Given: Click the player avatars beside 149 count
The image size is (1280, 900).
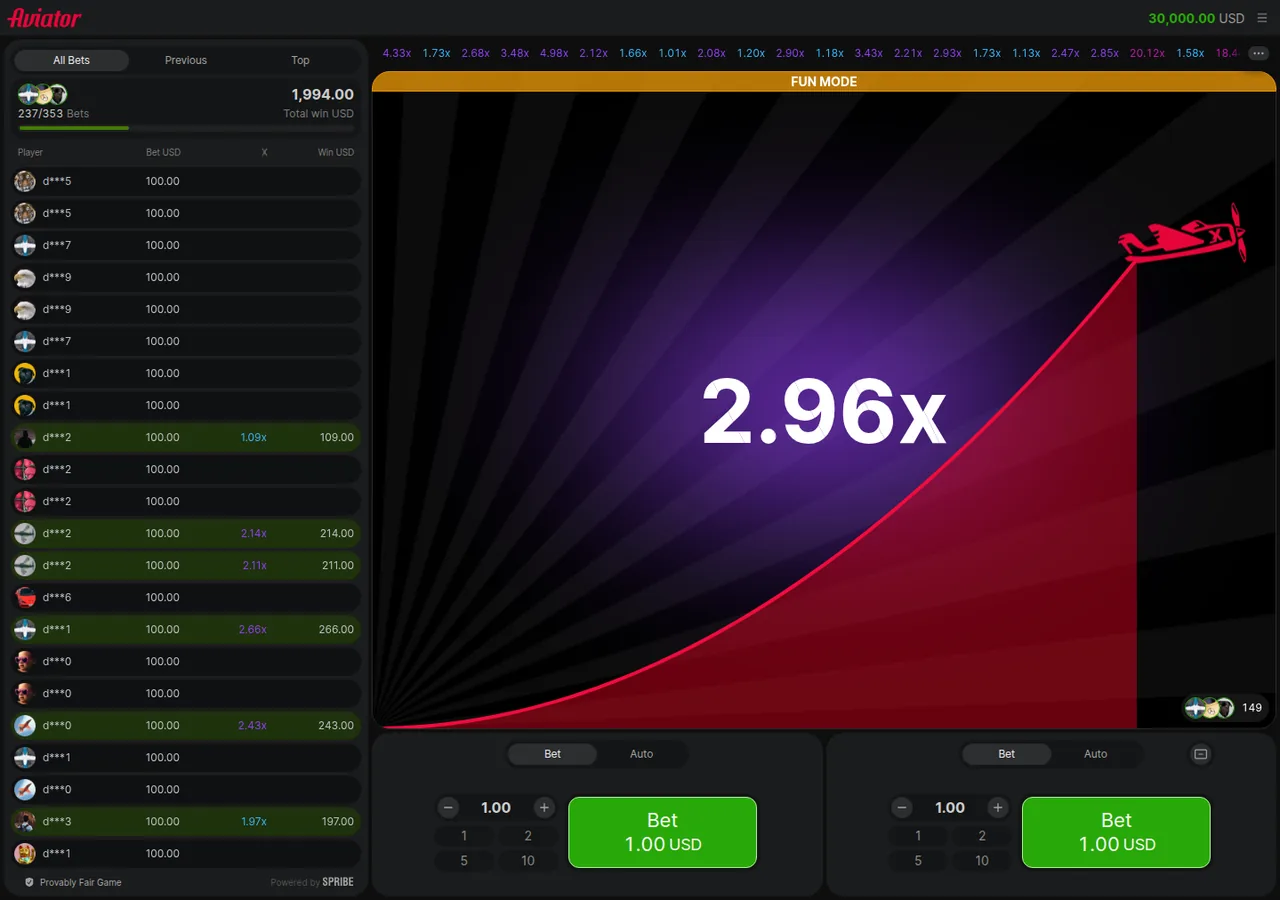Looking at the screenshot, I should (1210, 707).
